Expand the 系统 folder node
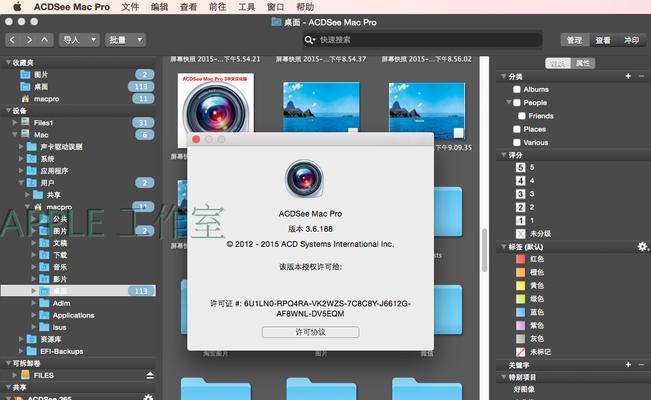 click(21, 159)
